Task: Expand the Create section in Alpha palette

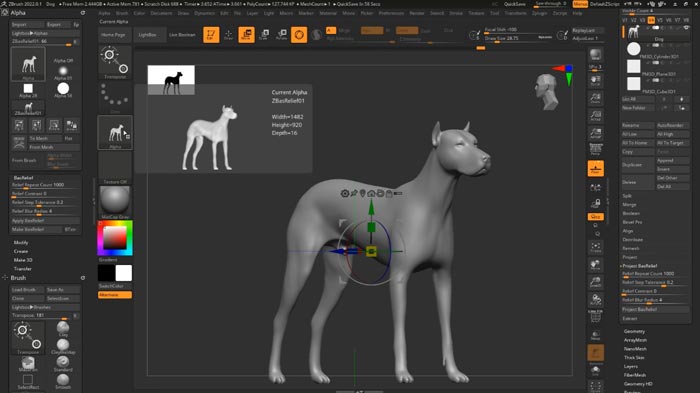Action: click(21, 251)
